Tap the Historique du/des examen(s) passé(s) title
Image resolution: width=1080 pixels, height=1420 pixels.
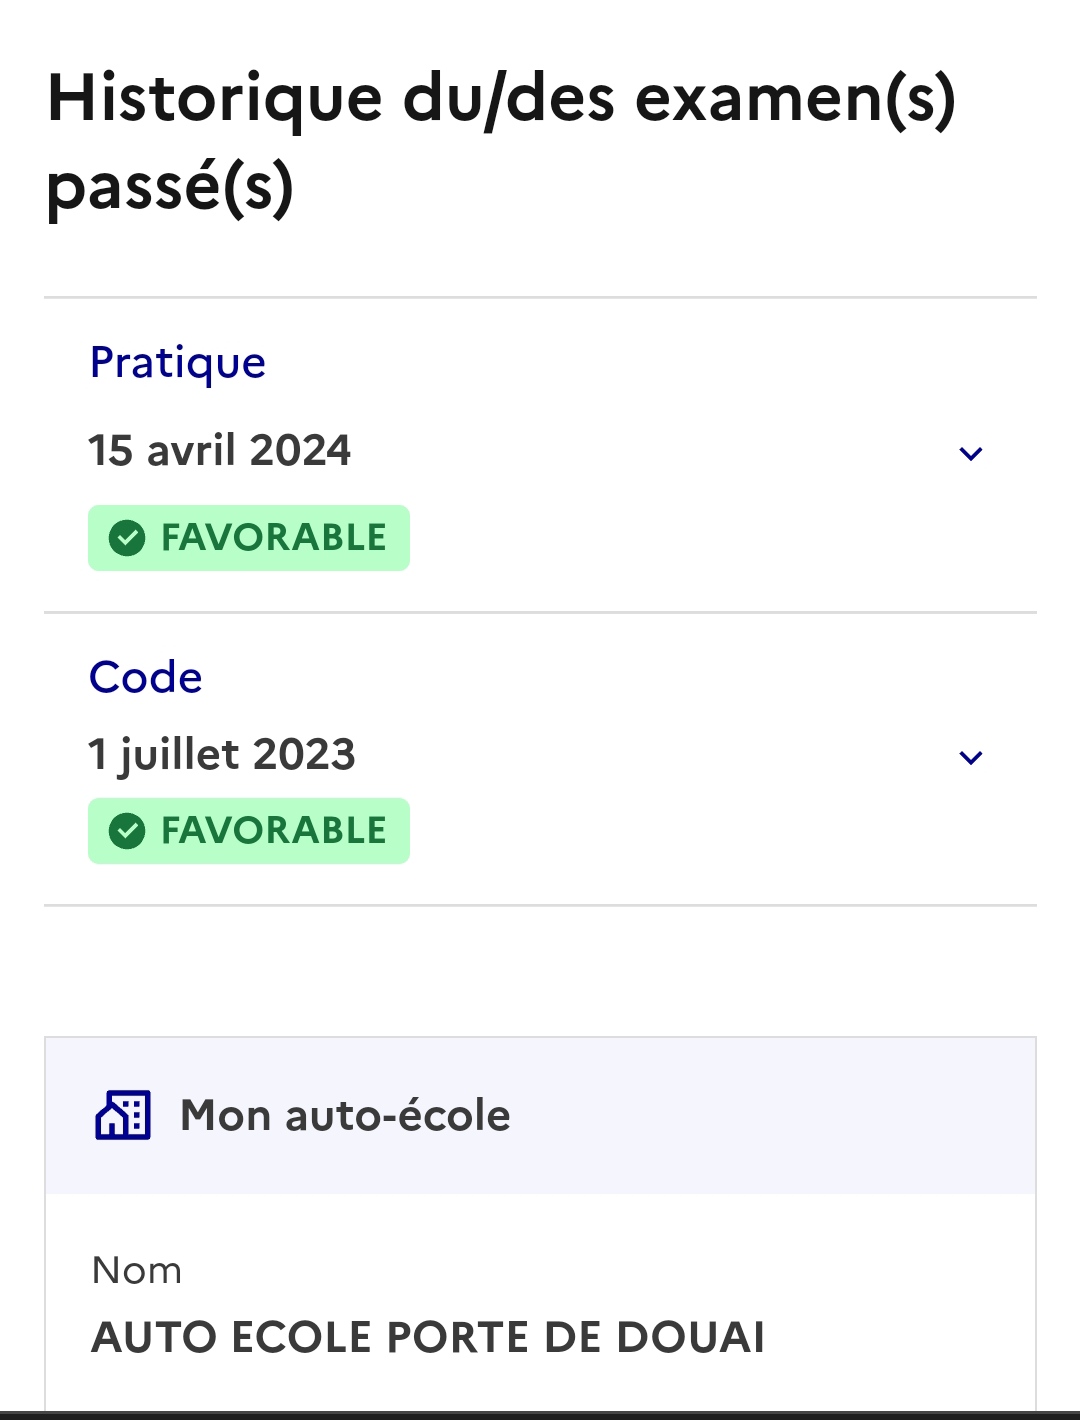[500, 142]
